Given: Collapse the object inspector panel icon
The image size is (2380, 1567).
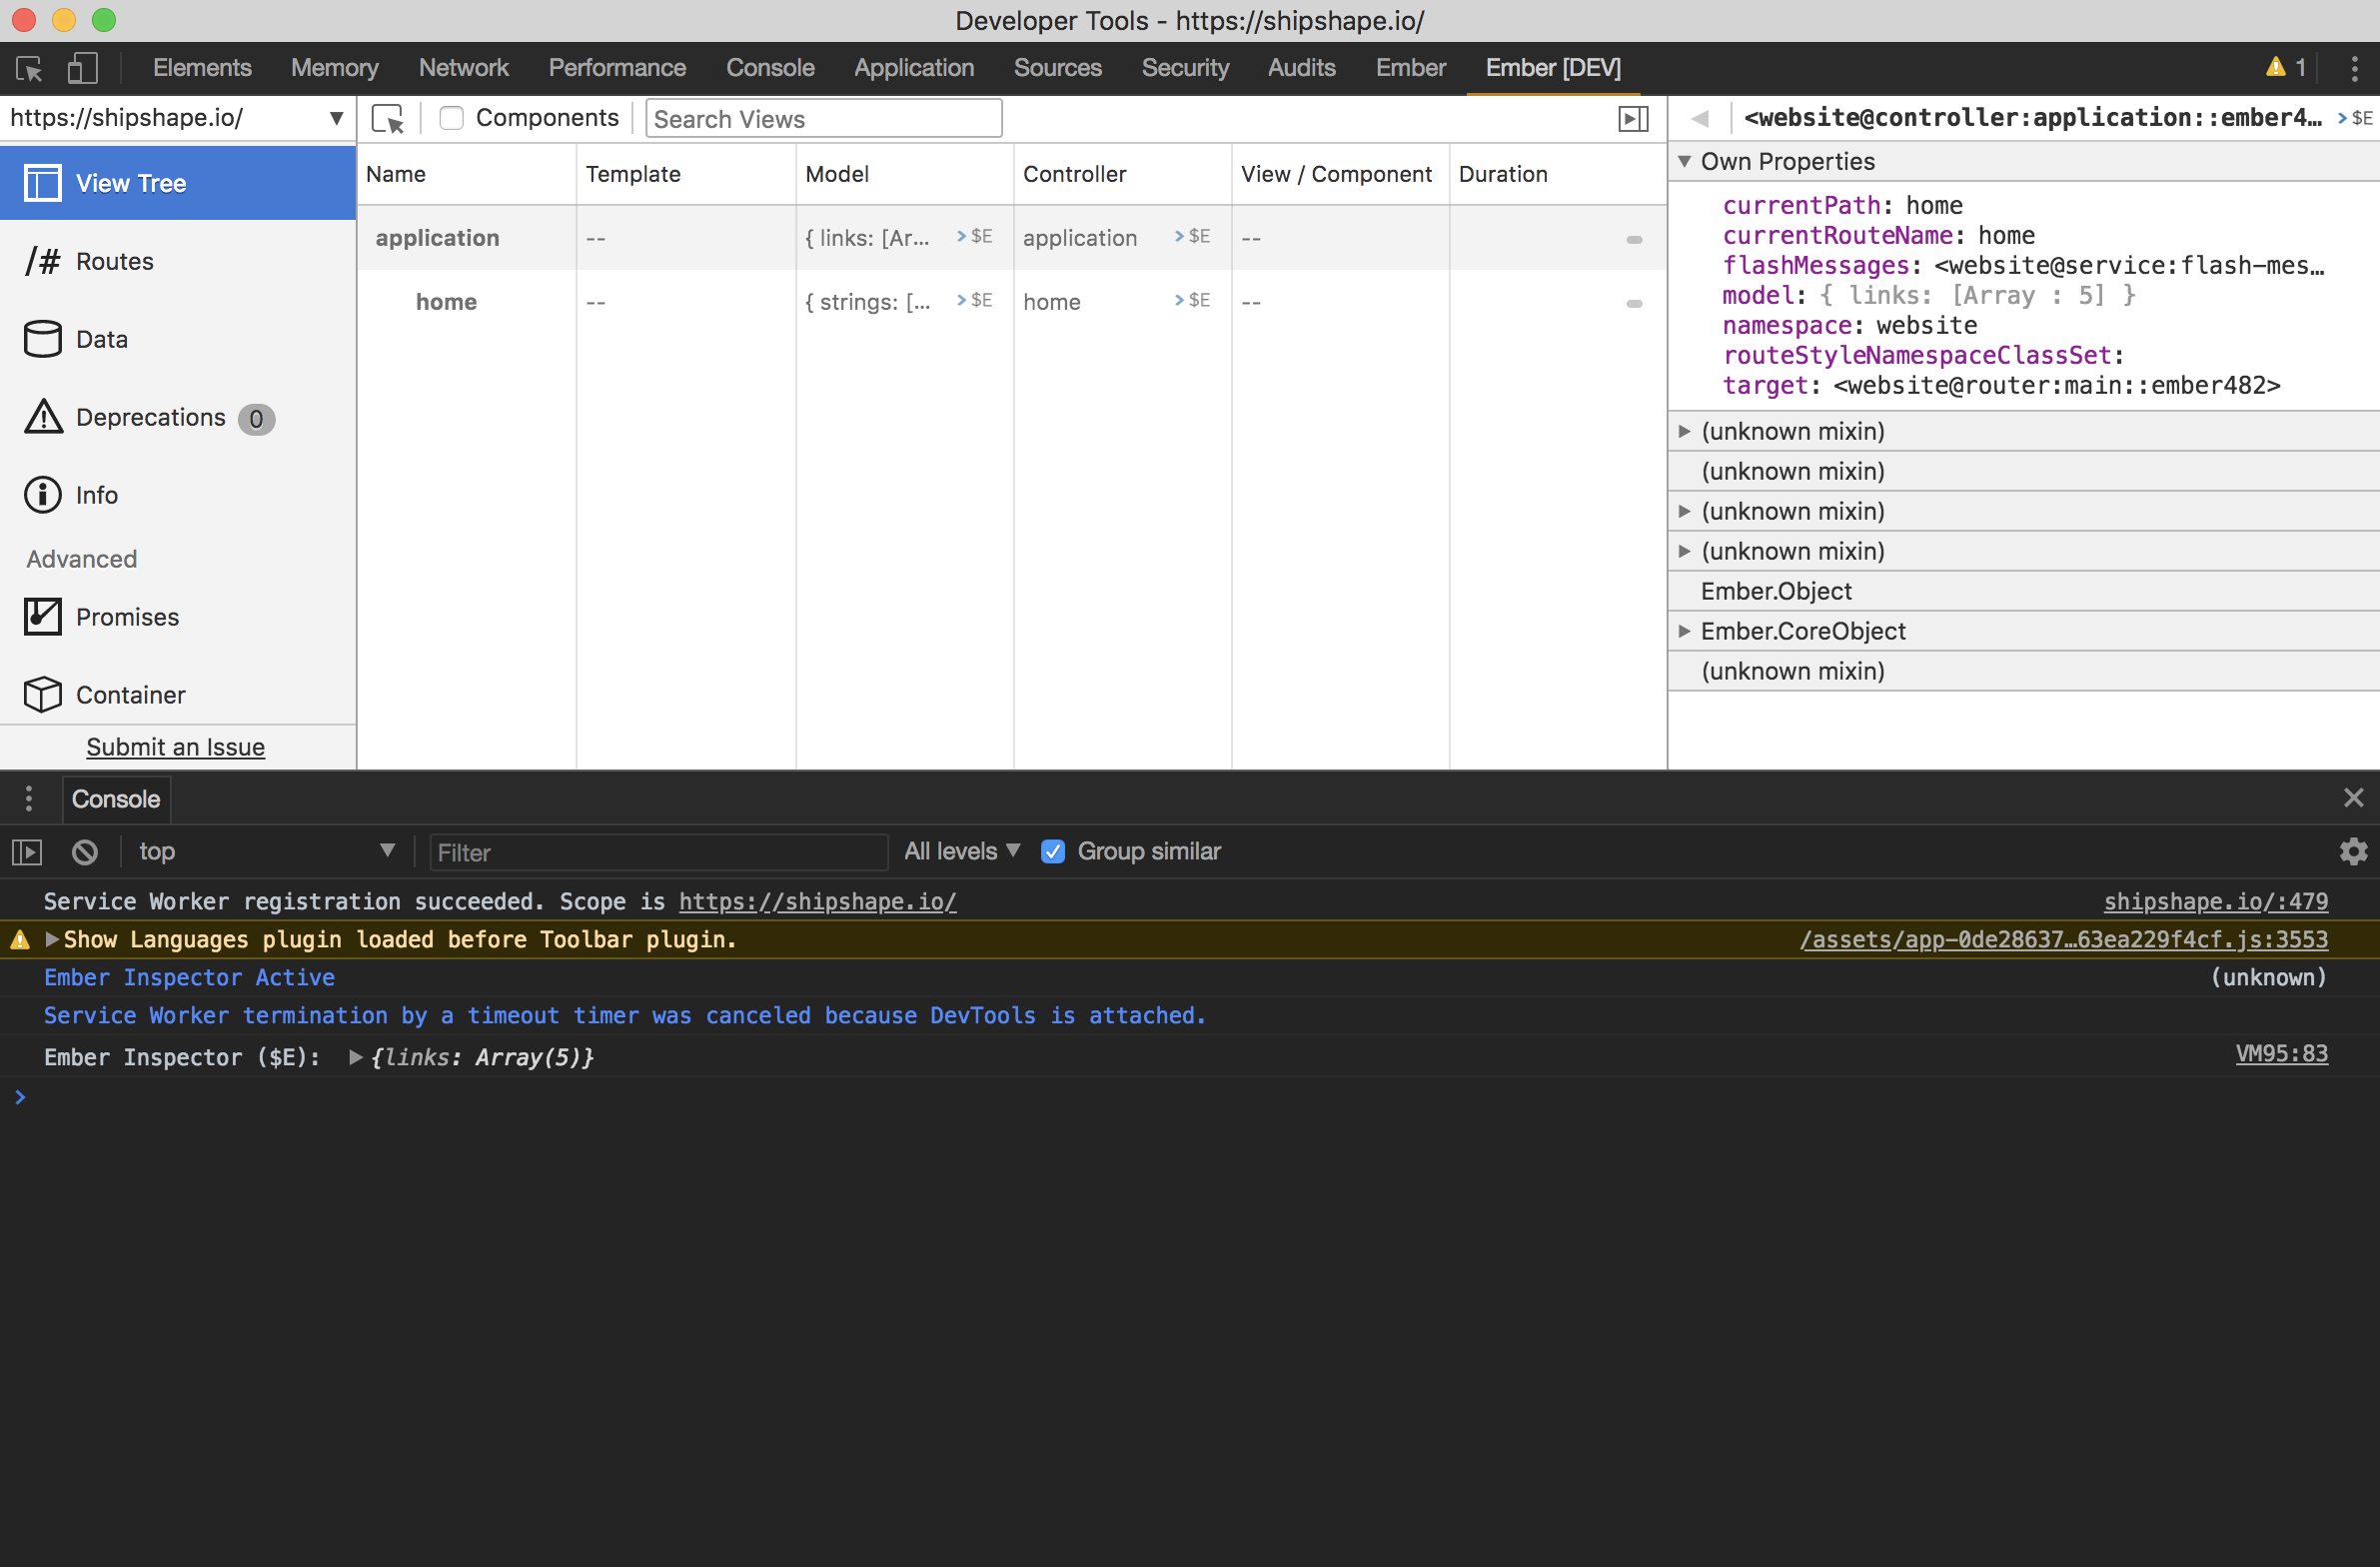Looking at the screenshot, I should coord(1633,119).
